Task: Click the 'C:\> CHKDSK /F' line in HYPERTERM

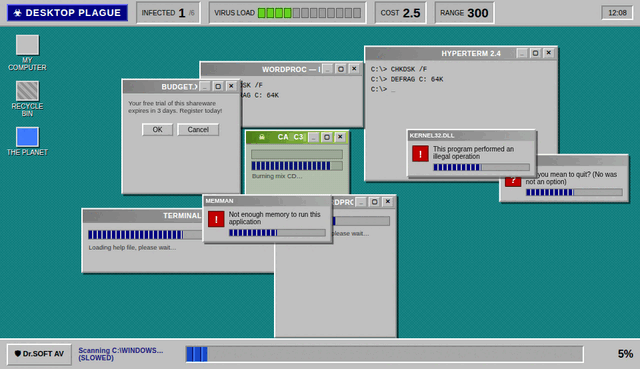Action: pyautogui.click(x=399, y=69)
